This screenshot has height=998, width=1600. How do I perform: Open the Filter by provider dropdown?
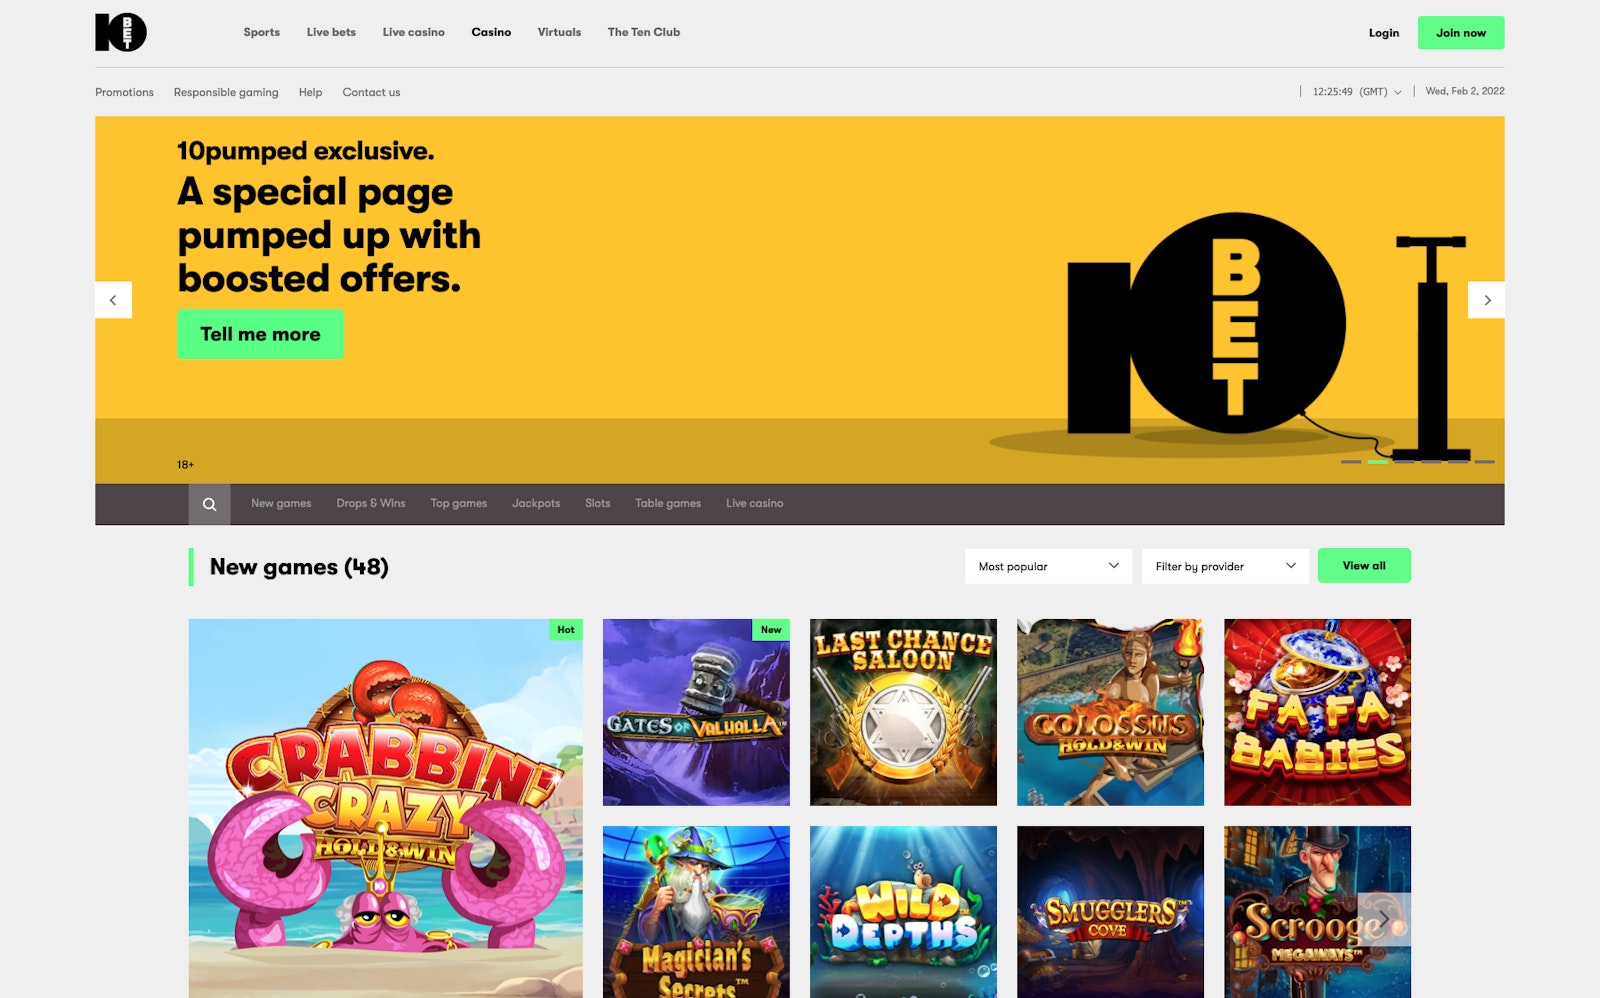pos(1225,566)
